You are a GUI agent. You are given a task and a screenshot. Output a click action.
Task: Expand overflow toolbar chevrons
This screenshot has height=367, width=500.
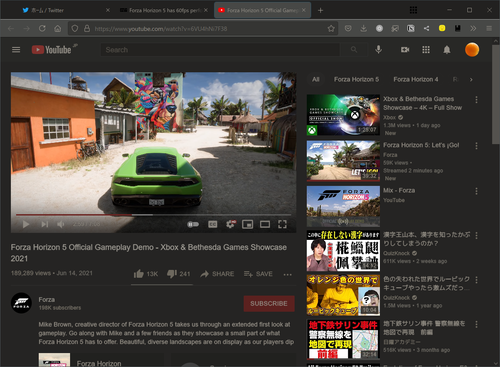[x=473, y=28]
